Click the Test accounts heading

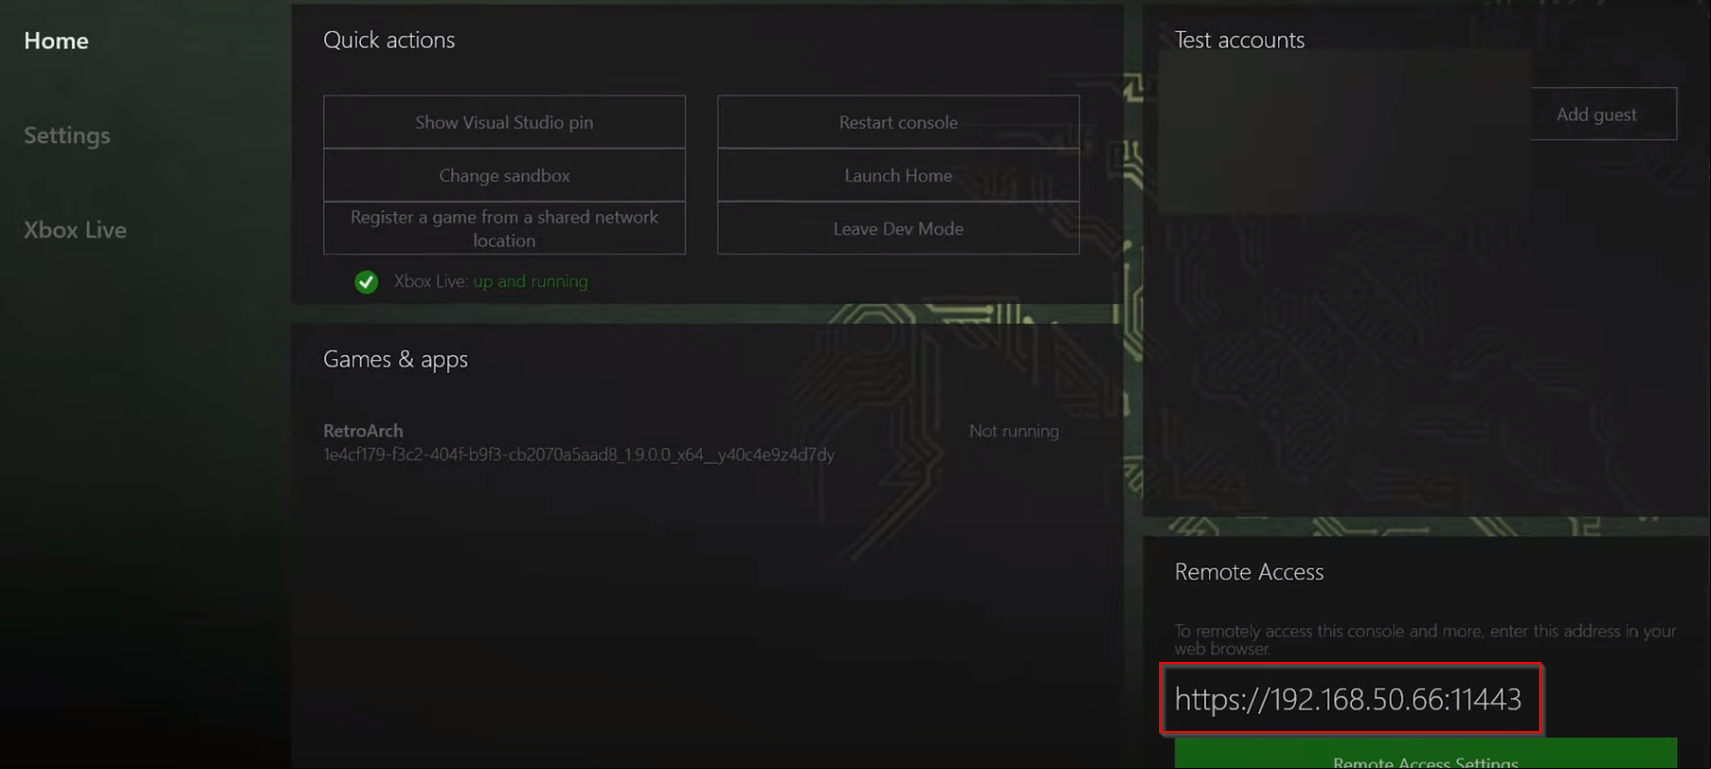[x=1239, y=40]
